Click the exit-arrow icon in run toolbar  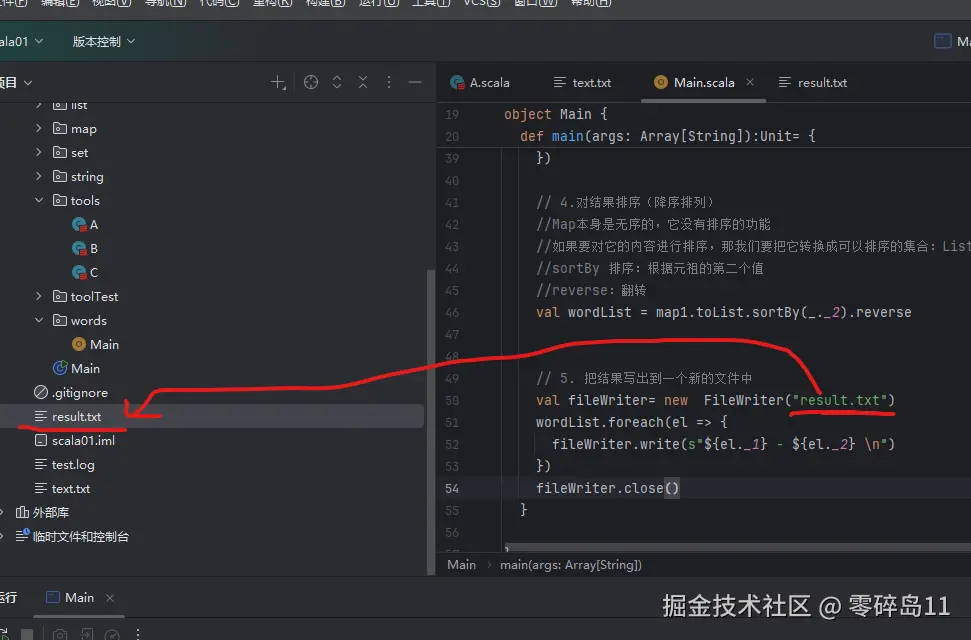(x=86, y=634)
